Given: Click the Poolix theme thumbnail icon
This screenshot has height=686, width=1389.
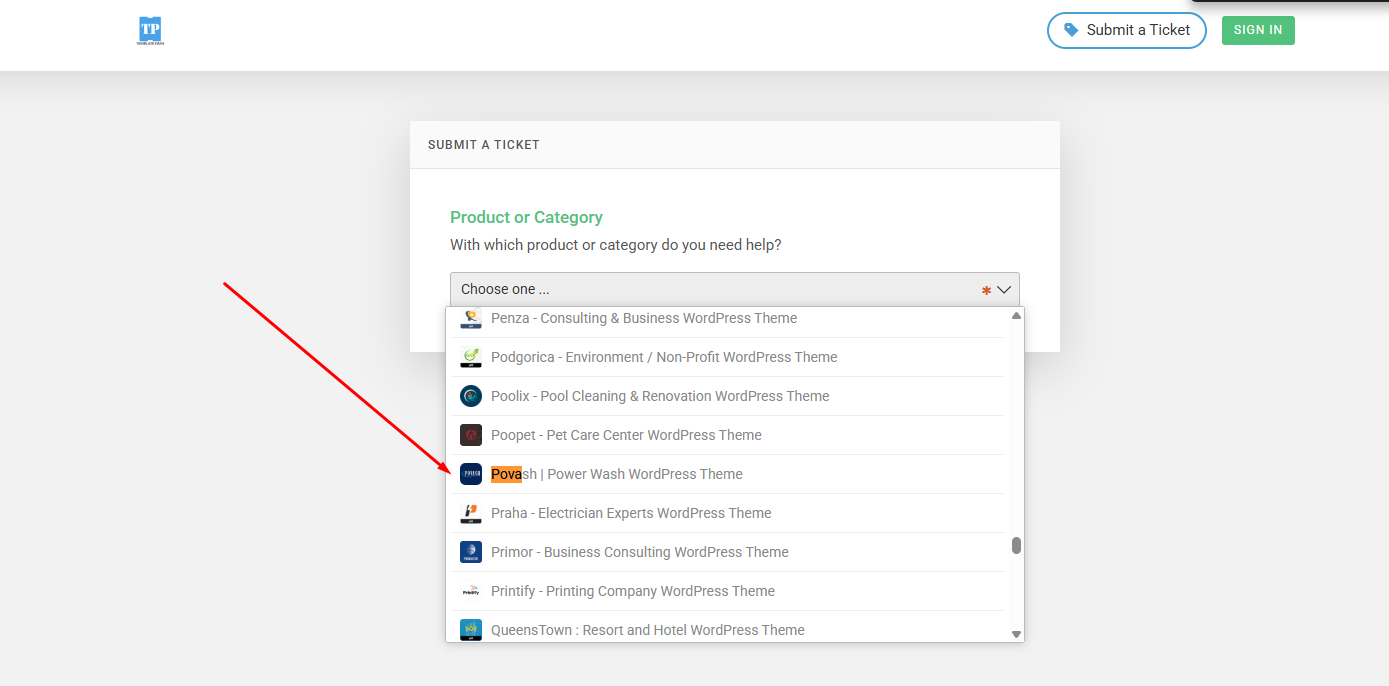Looking at the screenshot, I should [x=471, y=396].
